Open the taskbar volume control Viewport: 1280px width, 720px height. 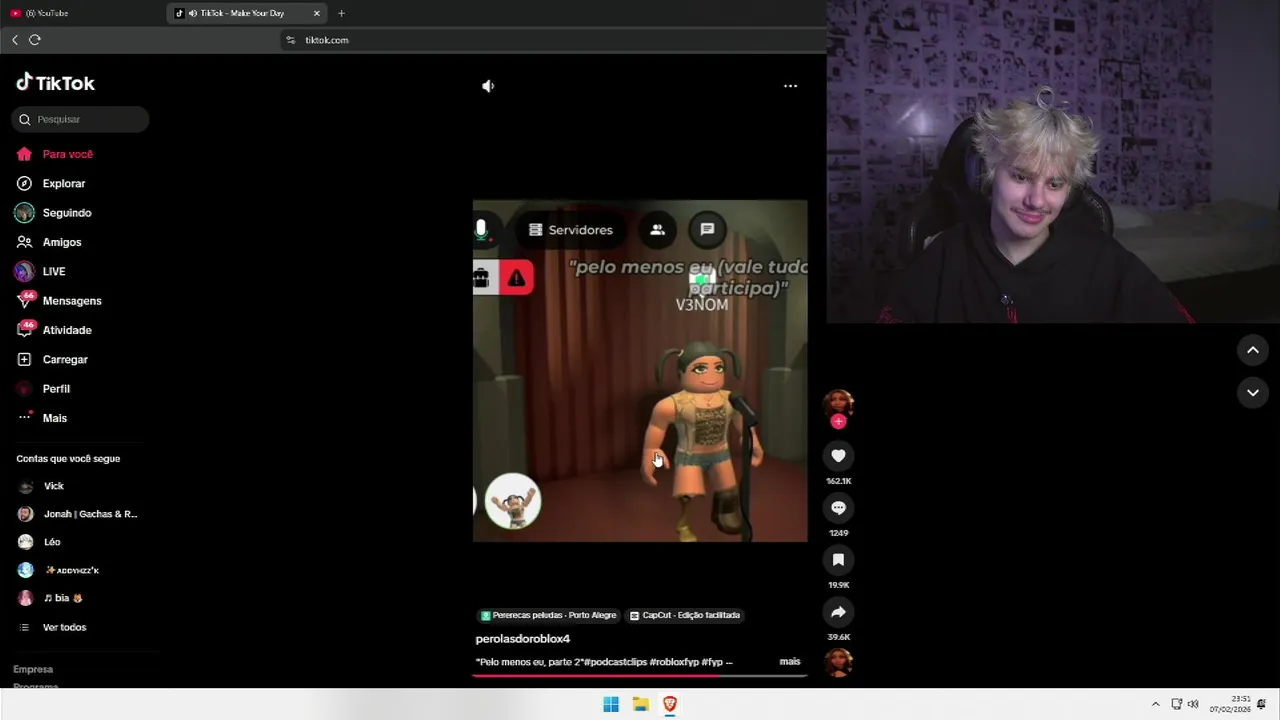(1193, 704)
